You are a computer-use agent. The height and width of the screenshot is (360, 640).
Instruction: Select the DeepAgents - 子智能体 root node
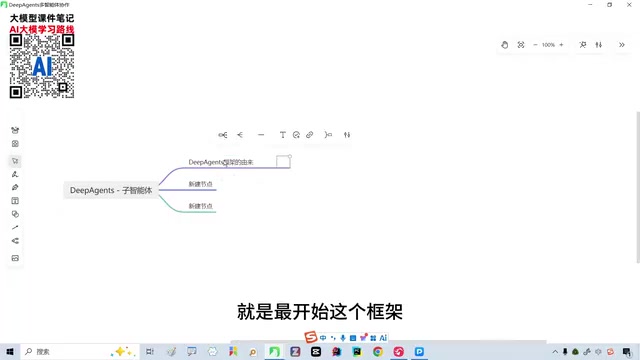pyautogui.click(x=111, y=190)
